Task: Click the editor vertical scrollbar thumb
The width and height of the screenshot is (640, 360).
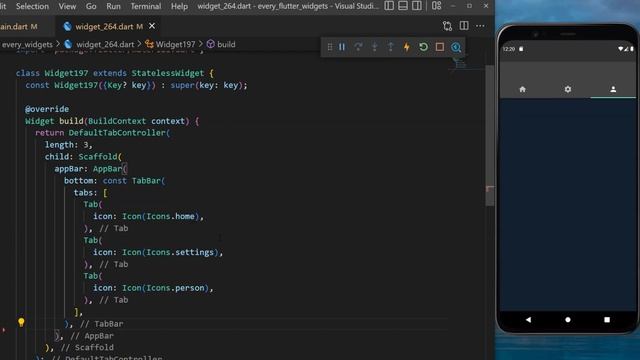Action: 489,135
